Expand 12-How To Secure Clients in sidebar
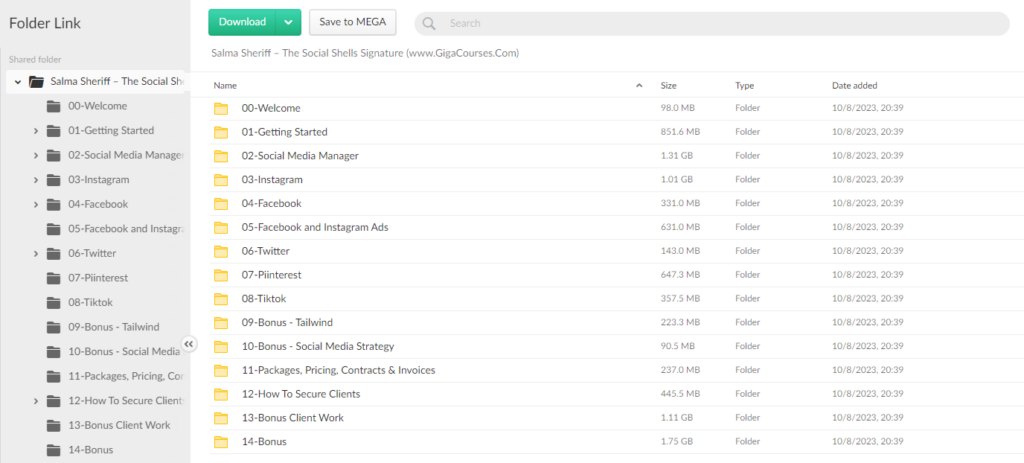Image resolution: width=1024 pixels, height=463 pixels. coord(36,401)
